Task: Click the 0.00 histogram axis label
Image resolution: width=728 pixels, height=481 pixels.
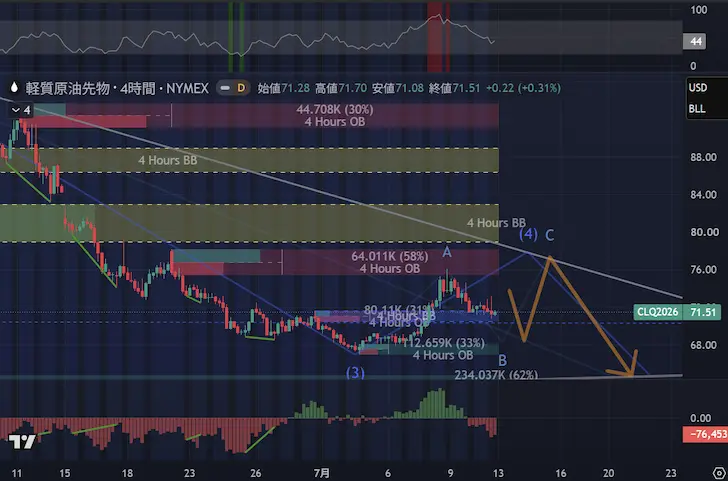Action: coord(701,418)
